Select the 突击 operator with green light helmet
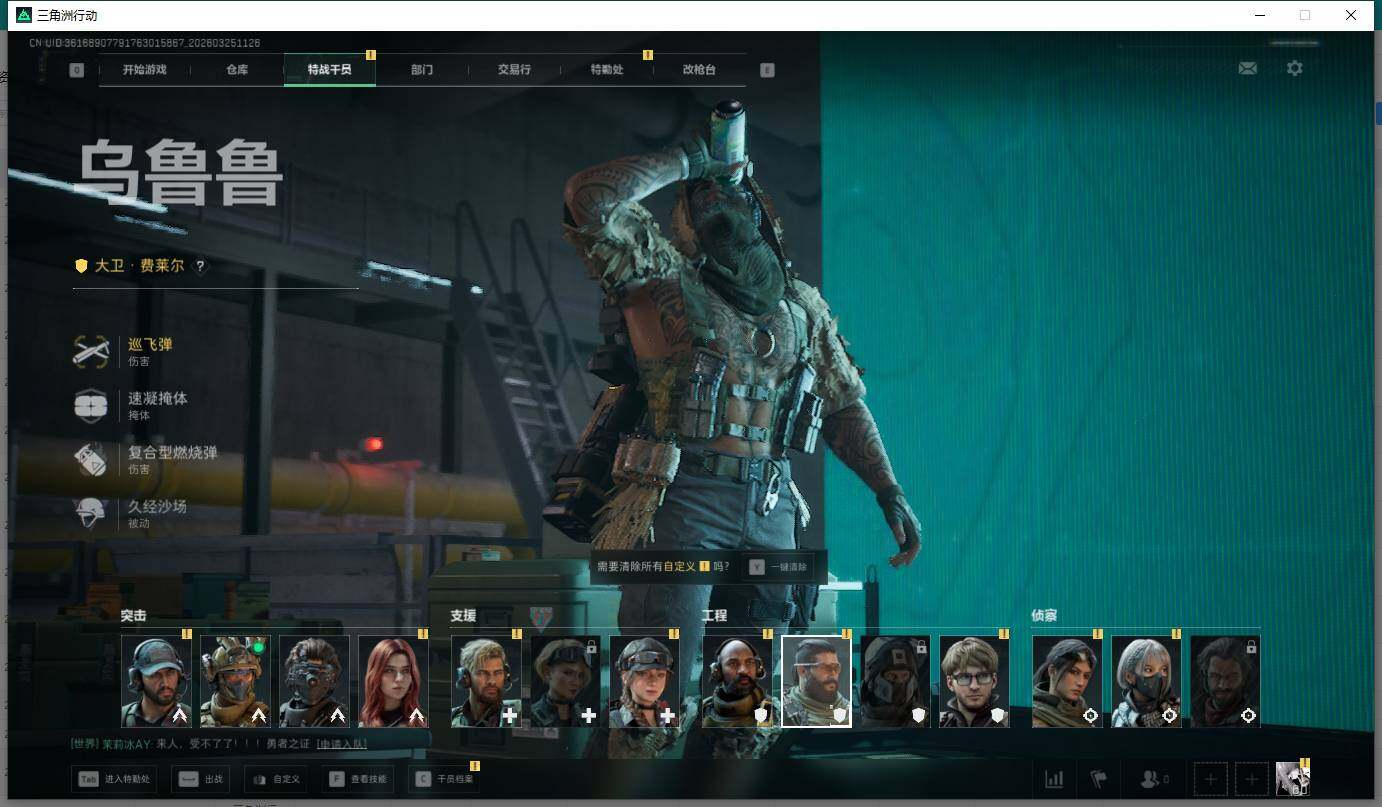Viewport: 1382px width, 807px height. (235, 681)
